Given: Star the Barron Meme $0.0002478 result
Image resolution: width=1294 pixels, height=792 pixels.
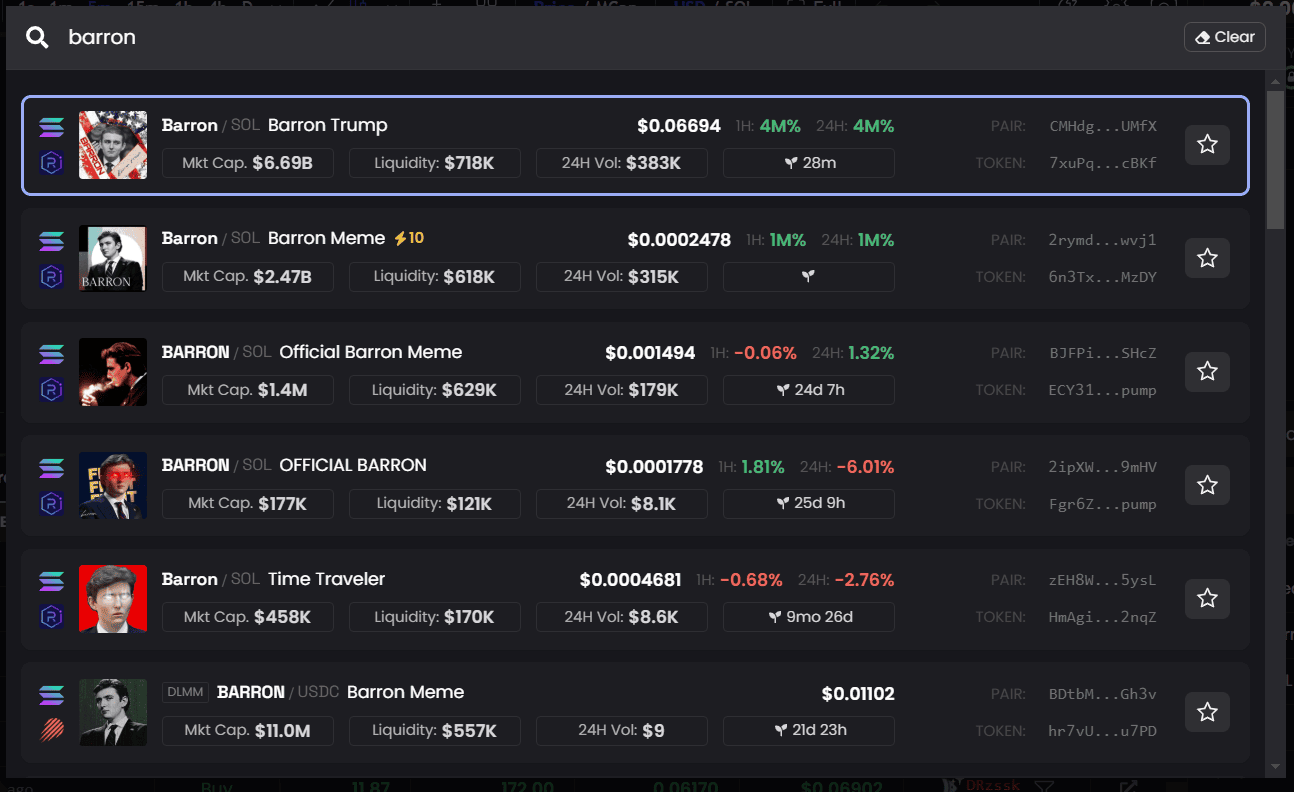Looking at the screenshot, I should pos(1207,258).
